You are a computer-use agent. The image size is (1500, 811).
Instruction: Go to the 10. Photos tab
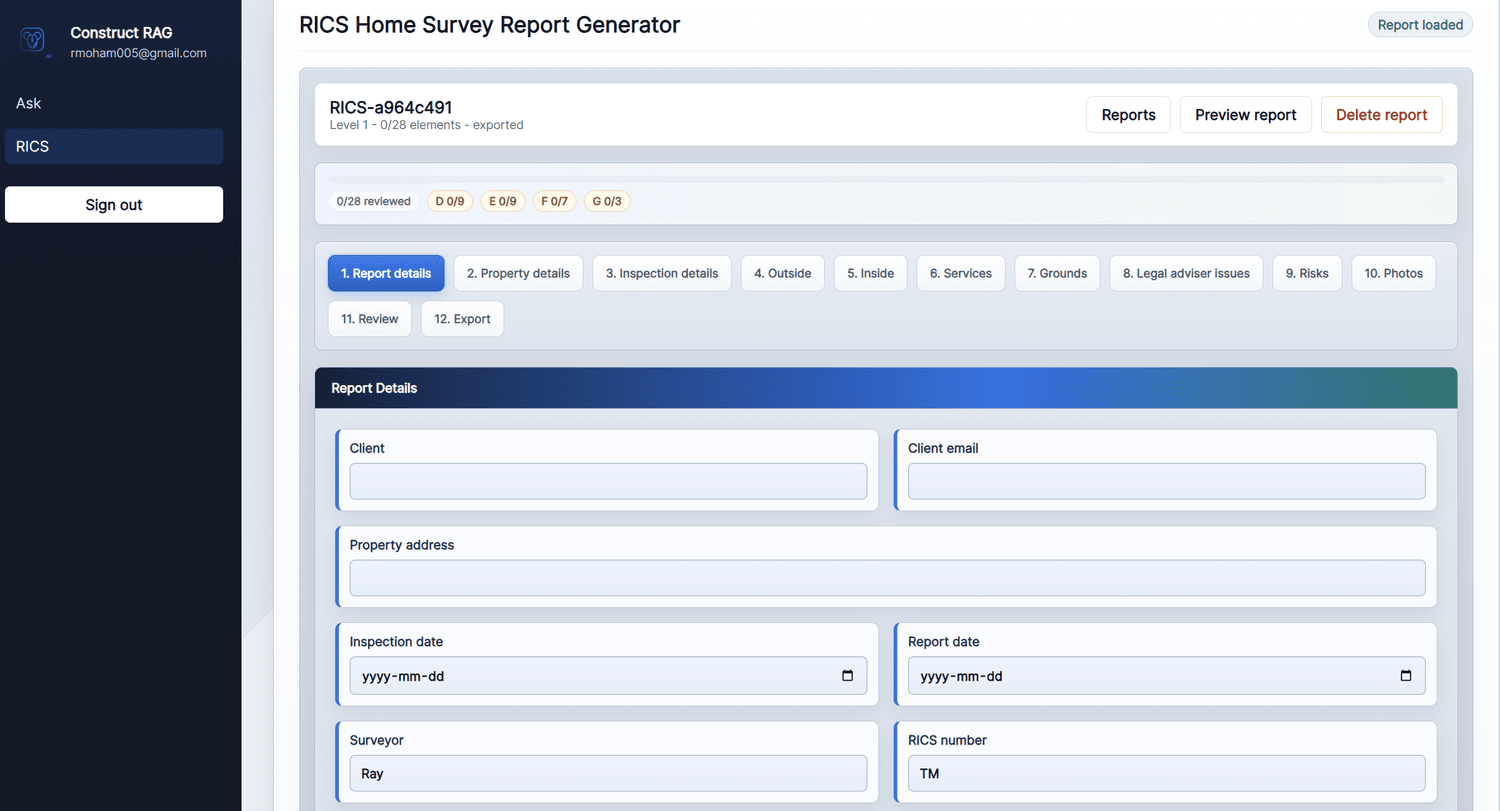point(1393,273)
